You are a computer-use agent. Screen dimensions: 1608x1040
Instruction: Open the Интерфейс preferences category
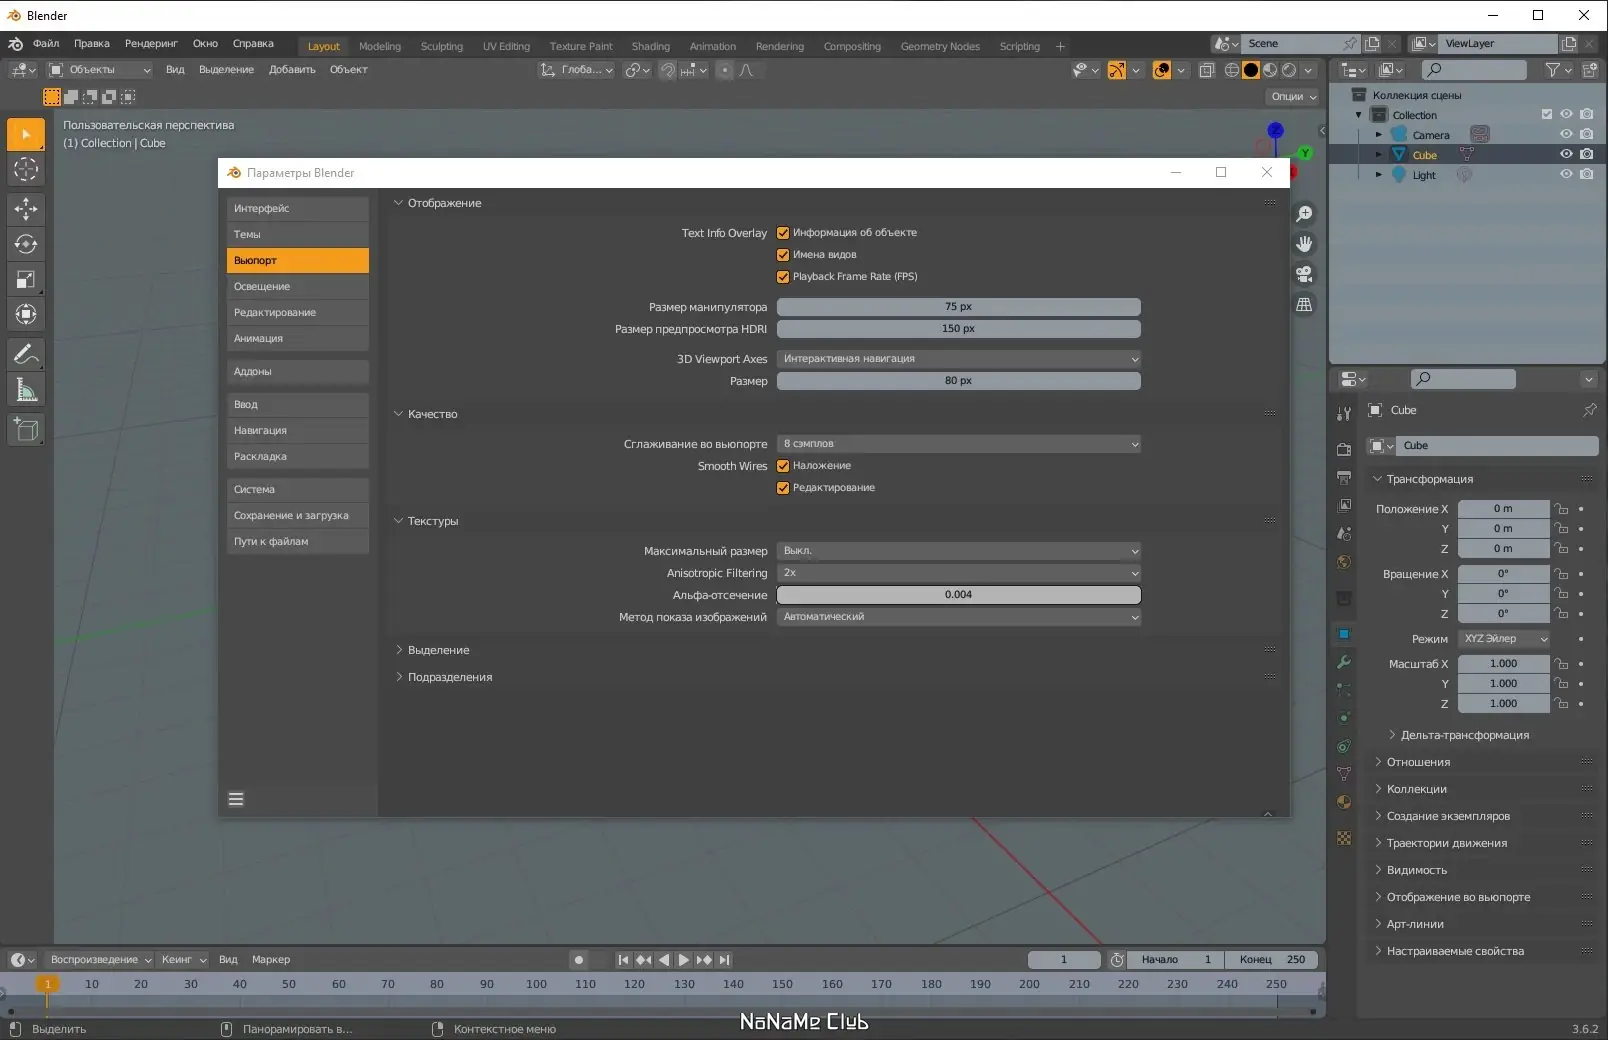(298, 209)
